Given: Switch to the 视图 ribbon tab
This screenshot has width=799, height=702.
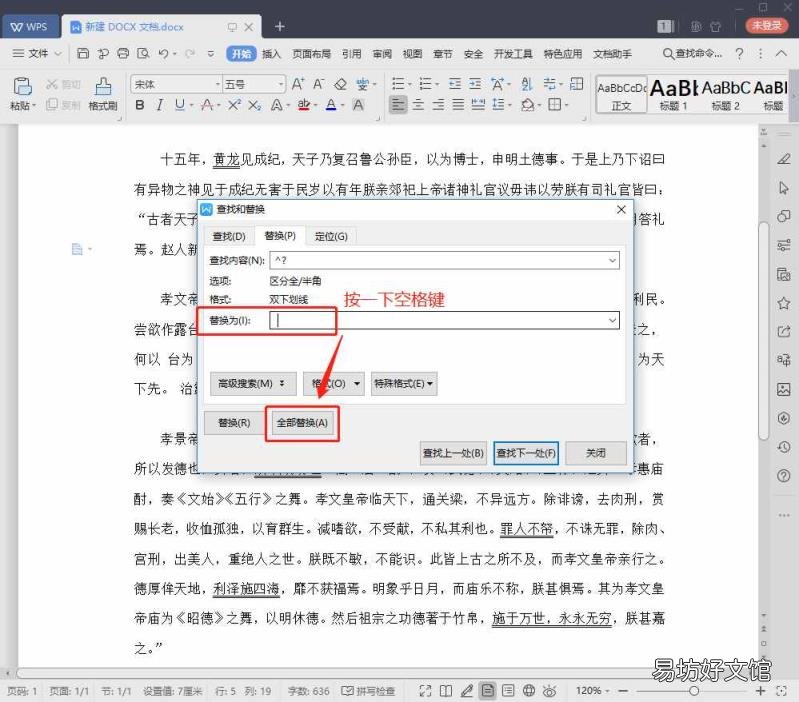Looking at the screenshot, I should [x=412, y=53].
